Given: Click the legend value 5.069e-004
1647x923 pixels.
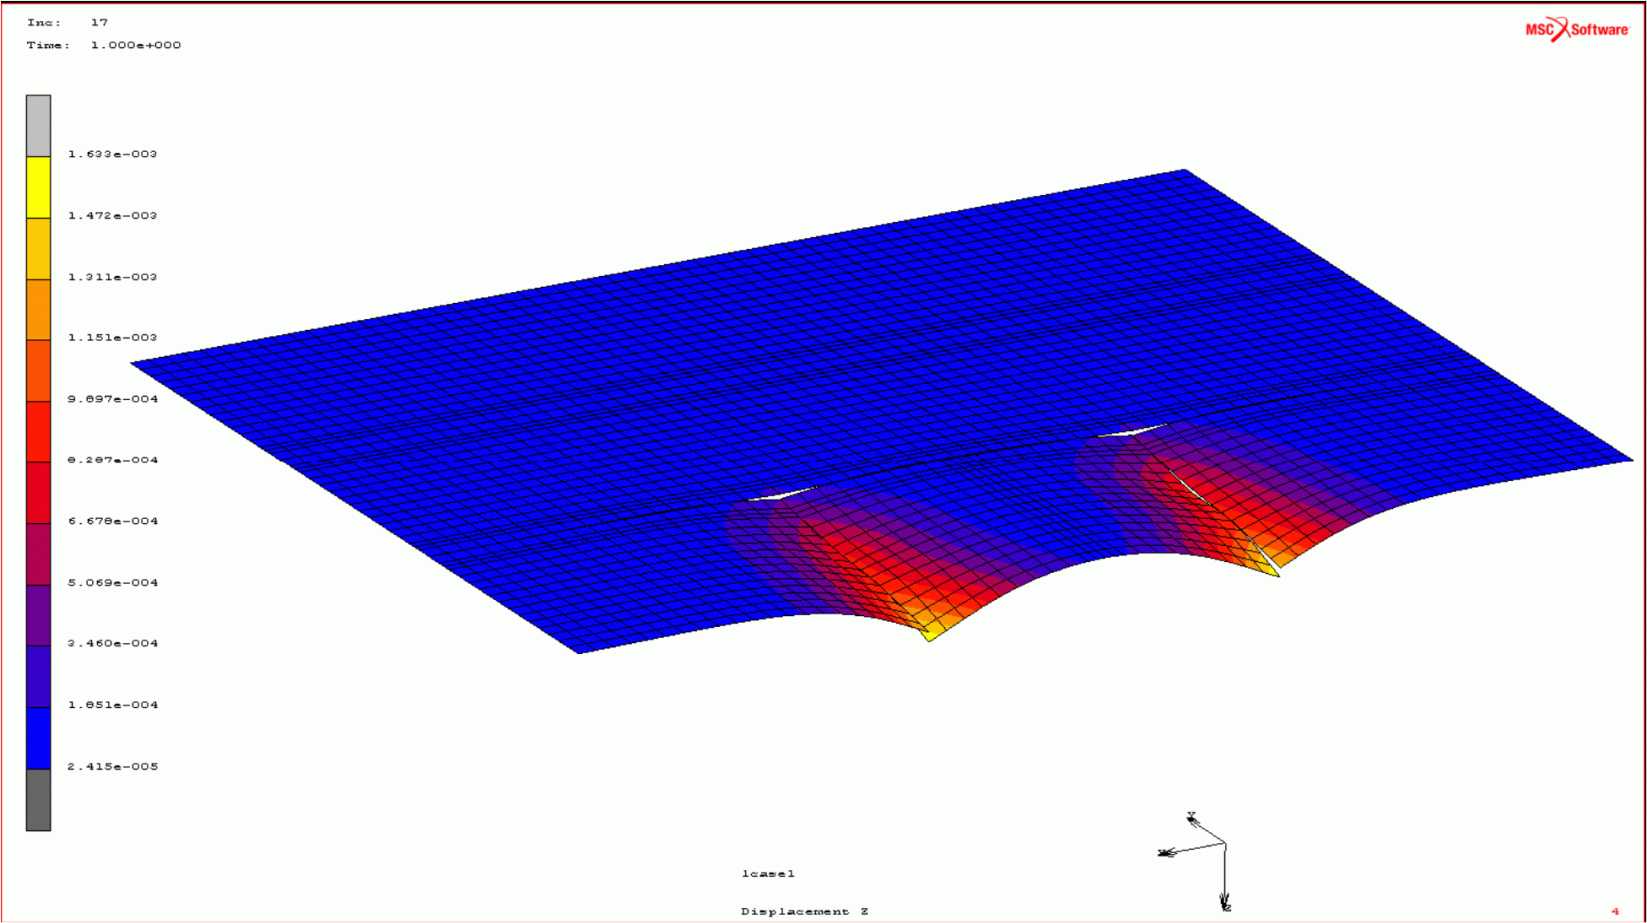Looking at the screenshot, I should tap(112, 582).
